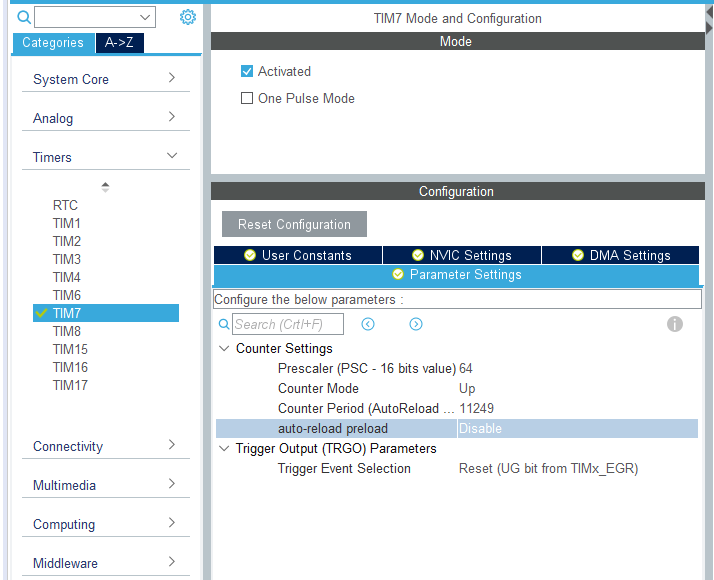The height and width of the screenshot is (580, 714).
Task: Select the auto-reload preload row label
Action: pos(333,428)
